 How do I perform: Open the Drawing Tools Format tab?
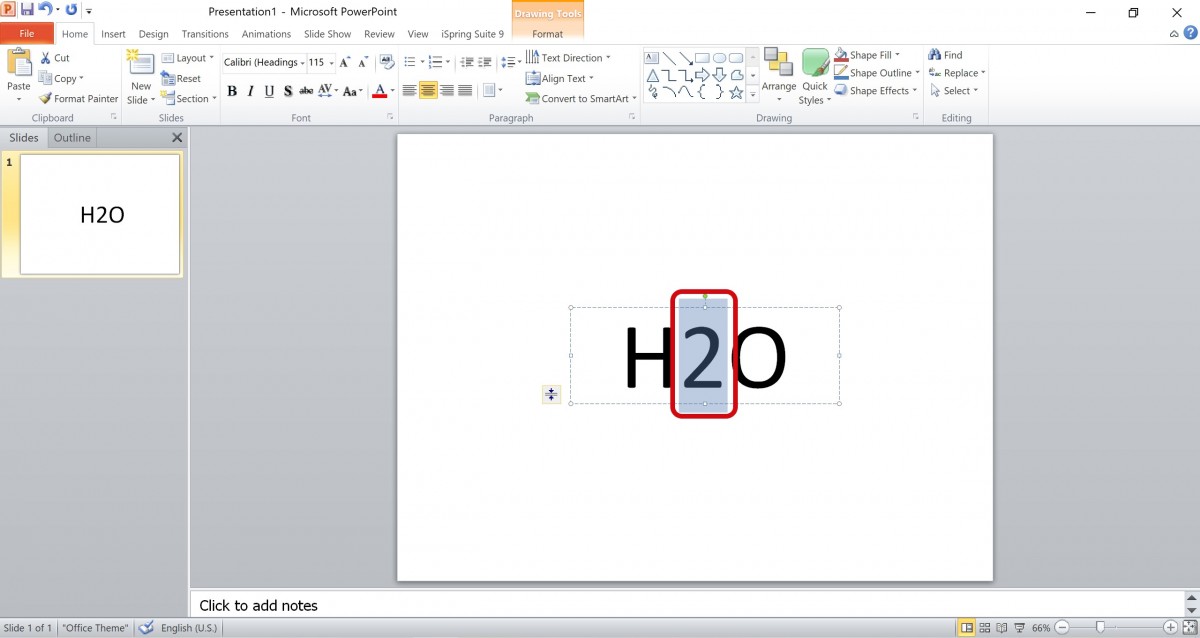coord(546,33)
